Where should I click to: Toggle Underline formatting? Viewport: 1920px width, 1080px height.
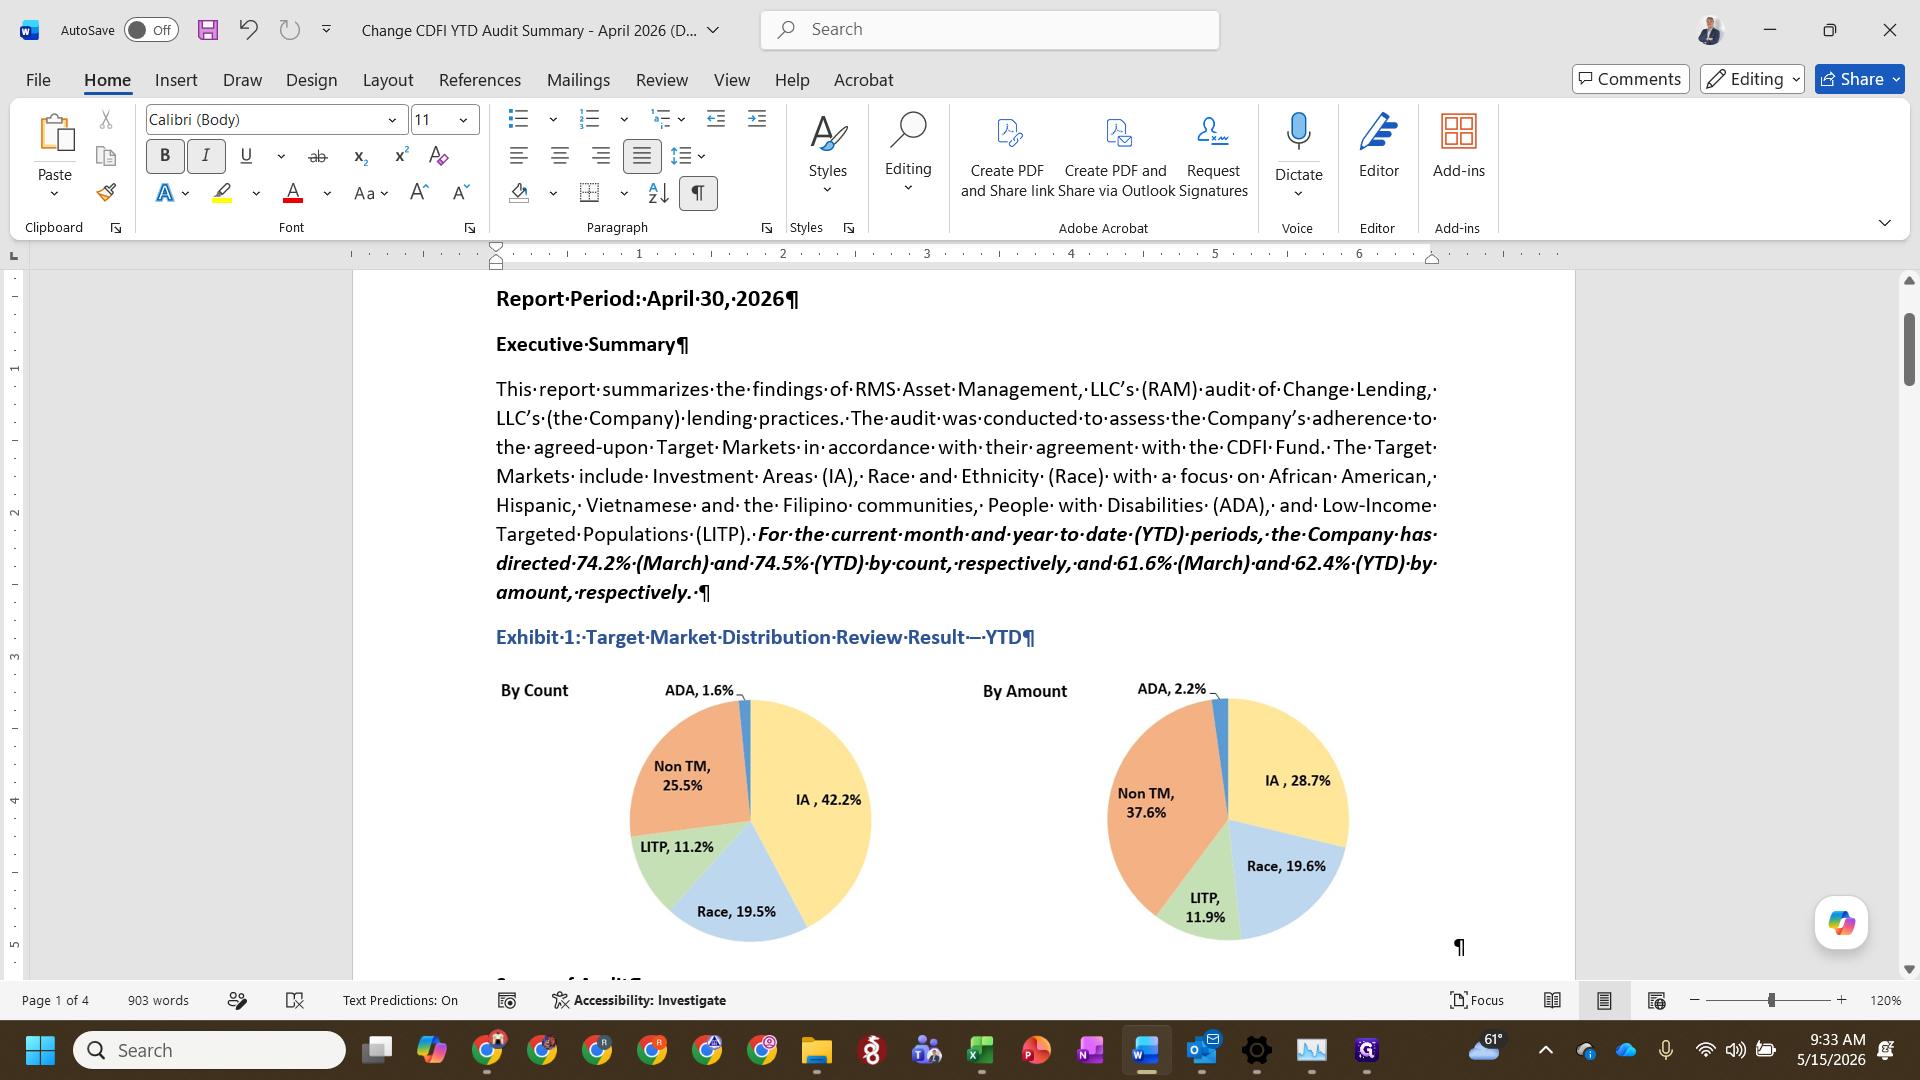[246, 156]
